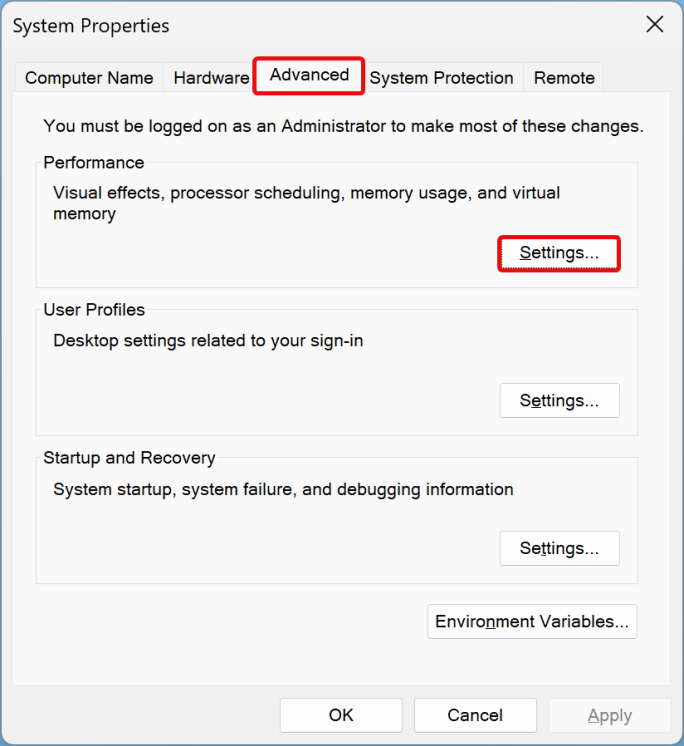Click the User Profiles group heading
Image resolution: width=684 pixels, height=746 pixels.
(x=94, y=310)
